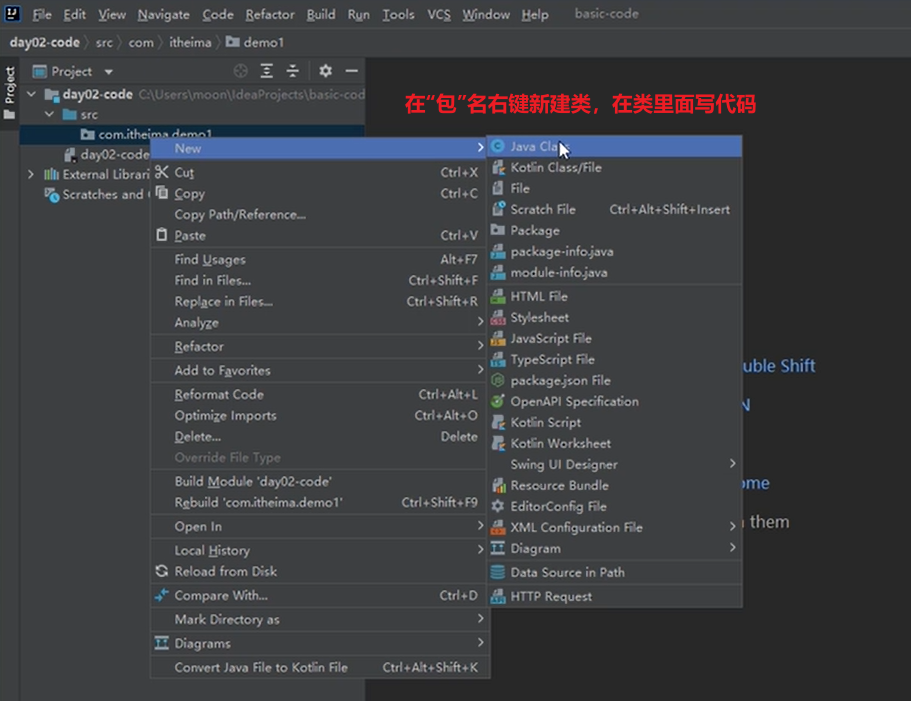Click the JavaScript File icon

pyautogui.click(x=498, y=339)
